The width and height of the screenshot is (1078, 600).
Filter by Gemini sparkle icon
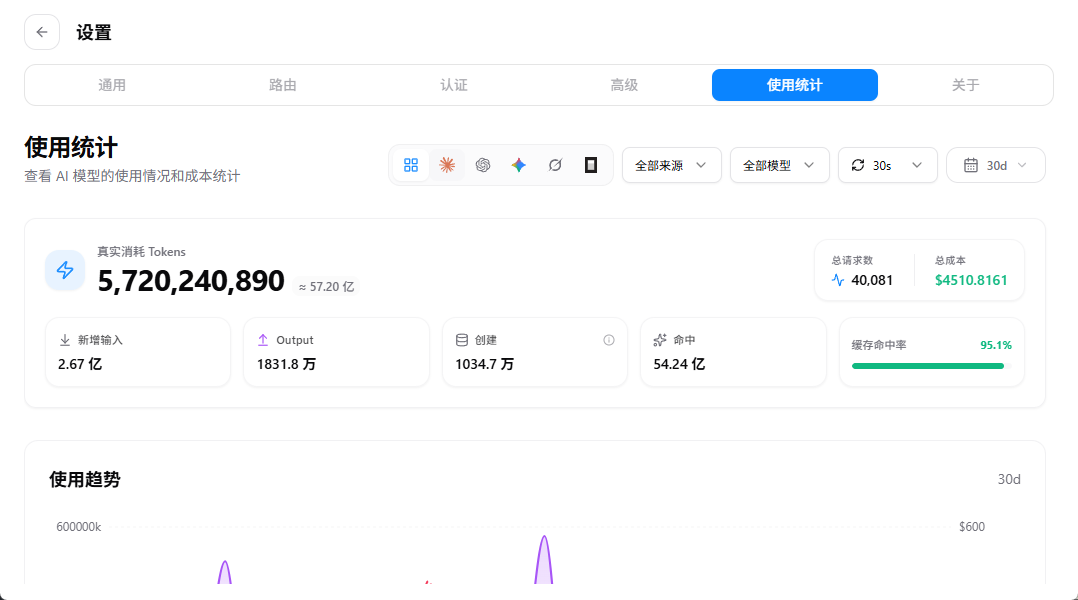(519, 165)
